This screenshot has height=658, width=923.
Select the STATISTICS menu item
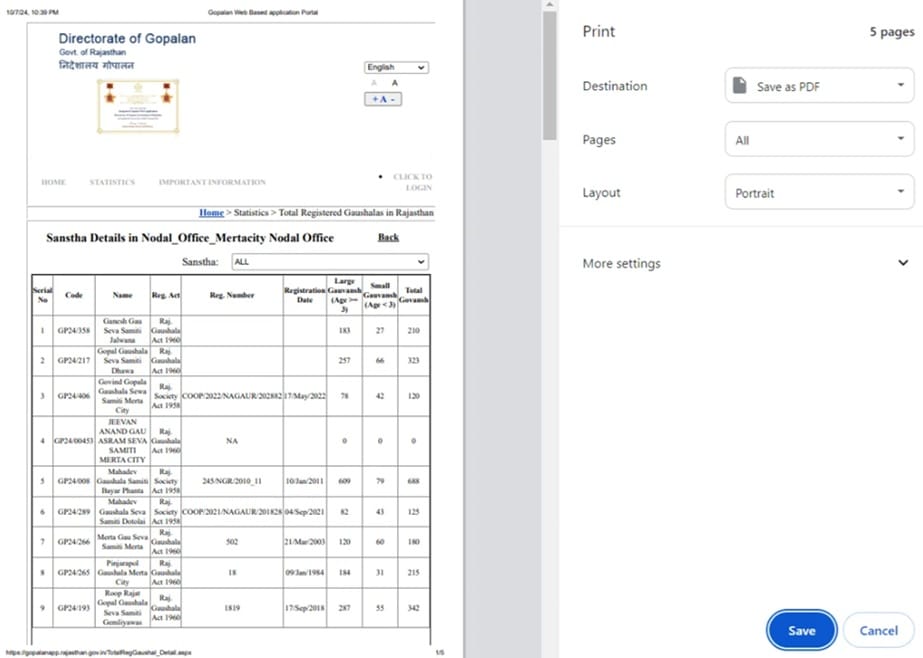click(112, 182)
